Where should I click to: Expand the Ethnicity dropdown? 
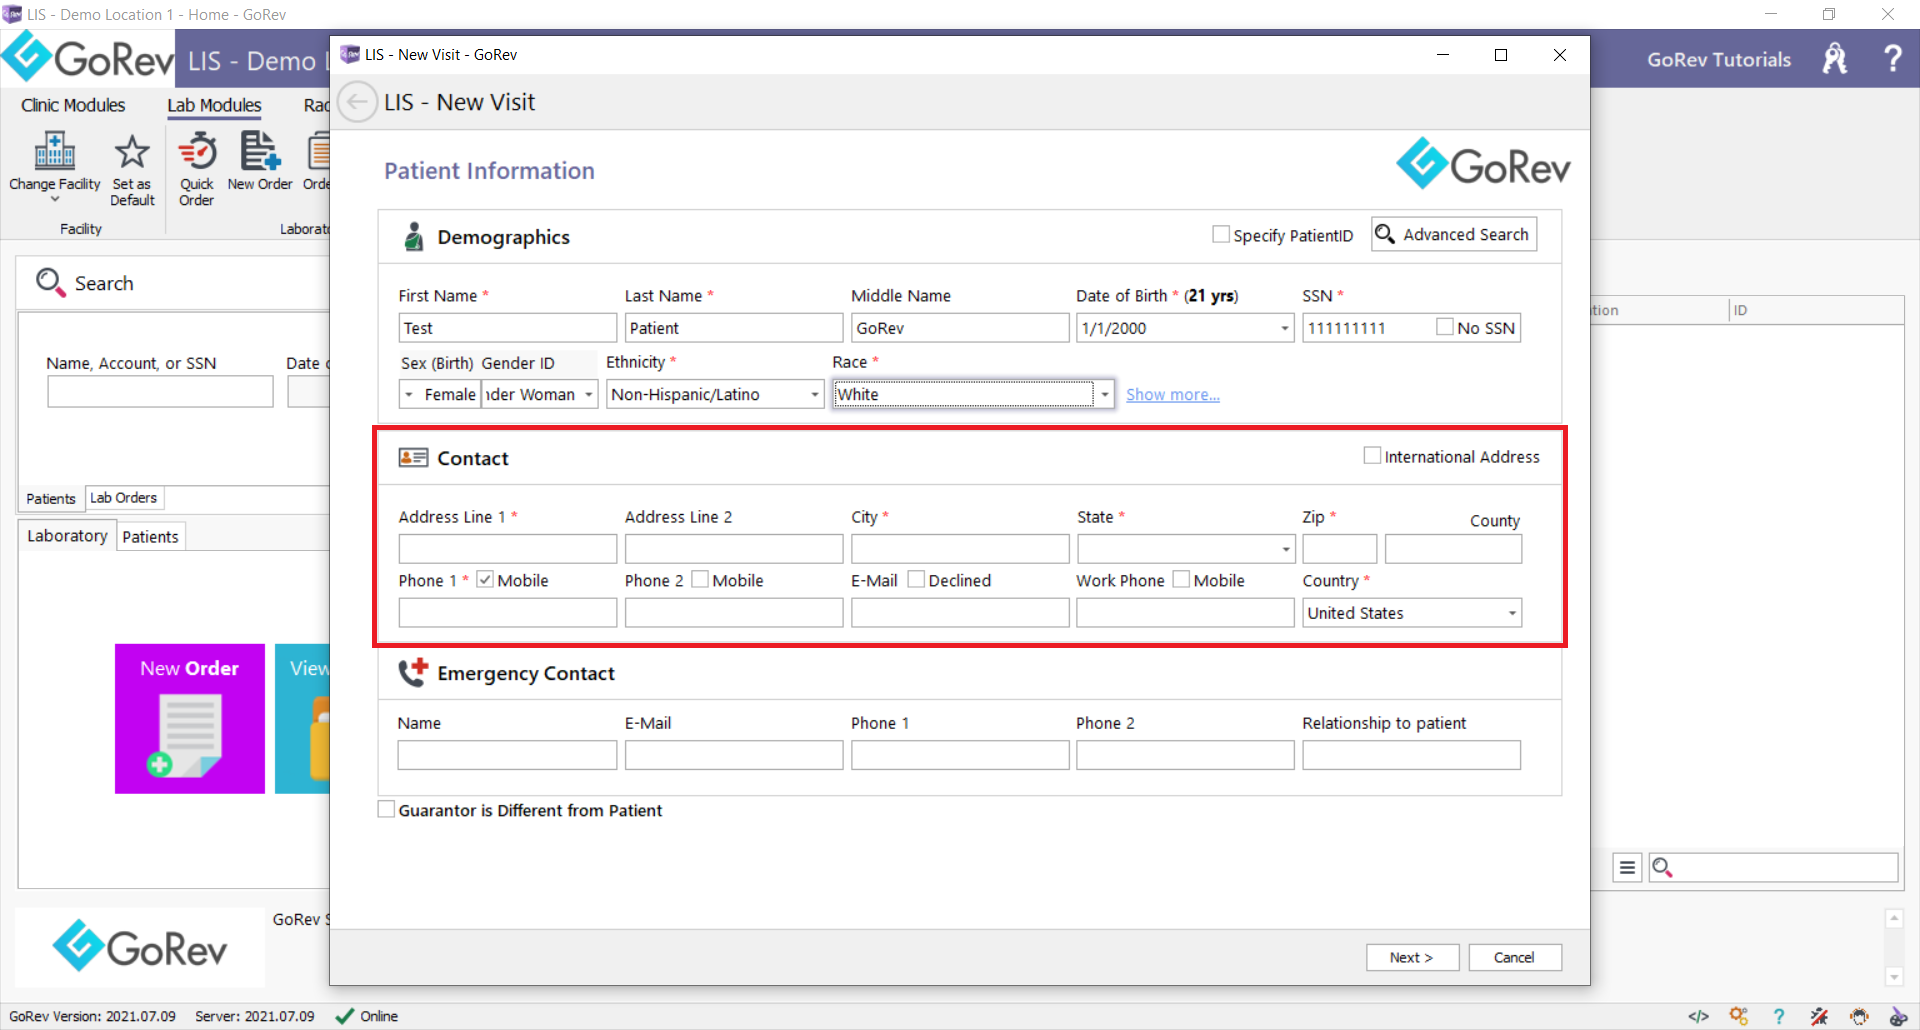(815, 394)
